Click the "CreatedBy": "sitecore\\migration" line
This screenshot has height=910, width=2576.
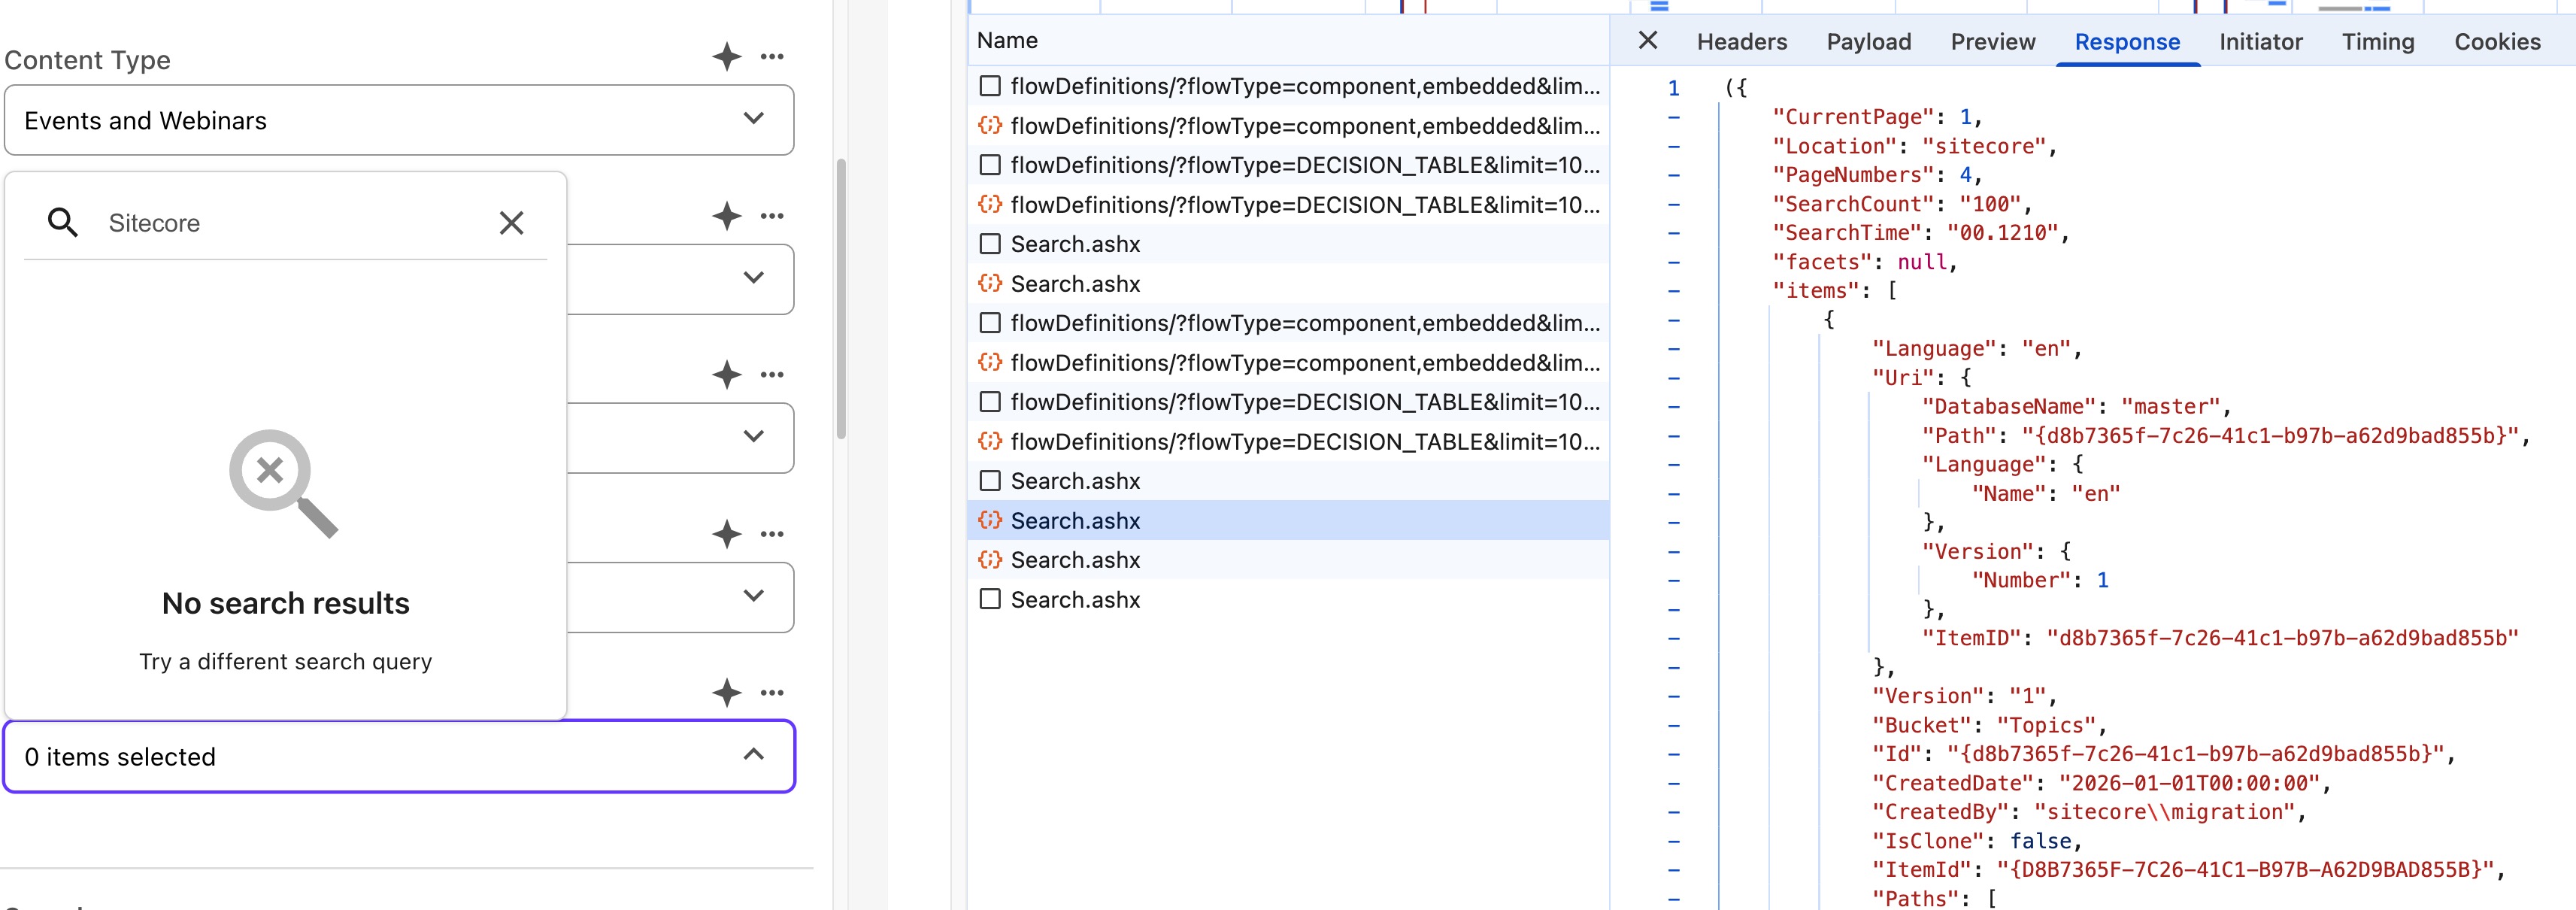coord(2089,812)
